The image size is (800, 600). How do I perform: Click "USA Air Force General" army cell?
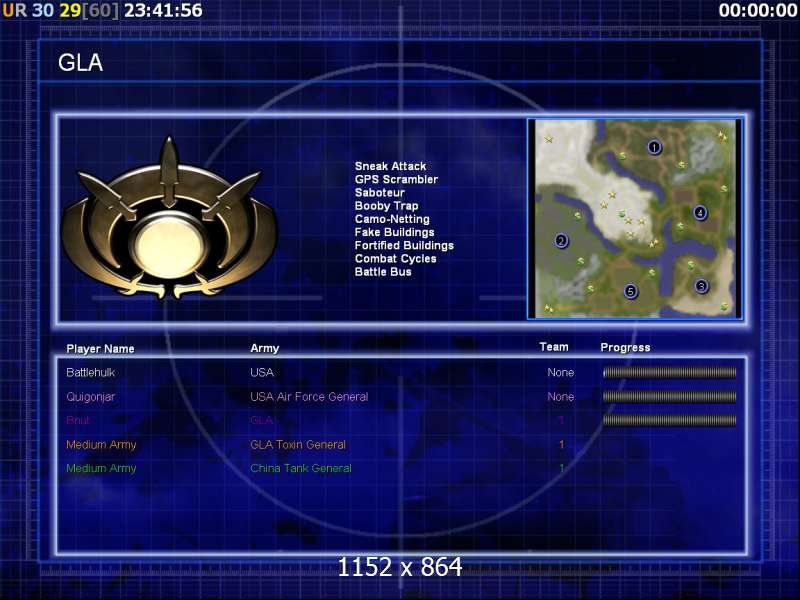pyautogui.click(x=309, y=396)
